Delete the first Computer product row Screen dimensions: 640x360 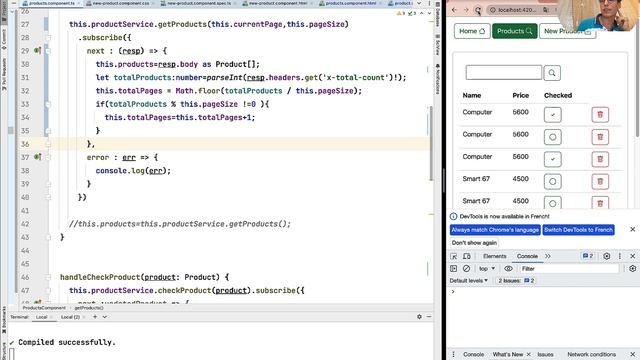600,115
